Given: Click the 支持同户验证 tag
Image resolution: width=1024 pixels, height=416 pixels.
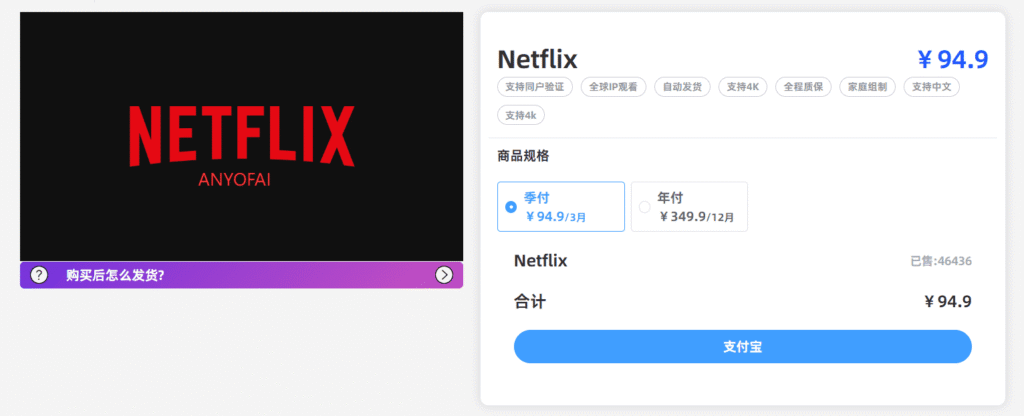Looking at the screenshot, I should coord(535,87).
